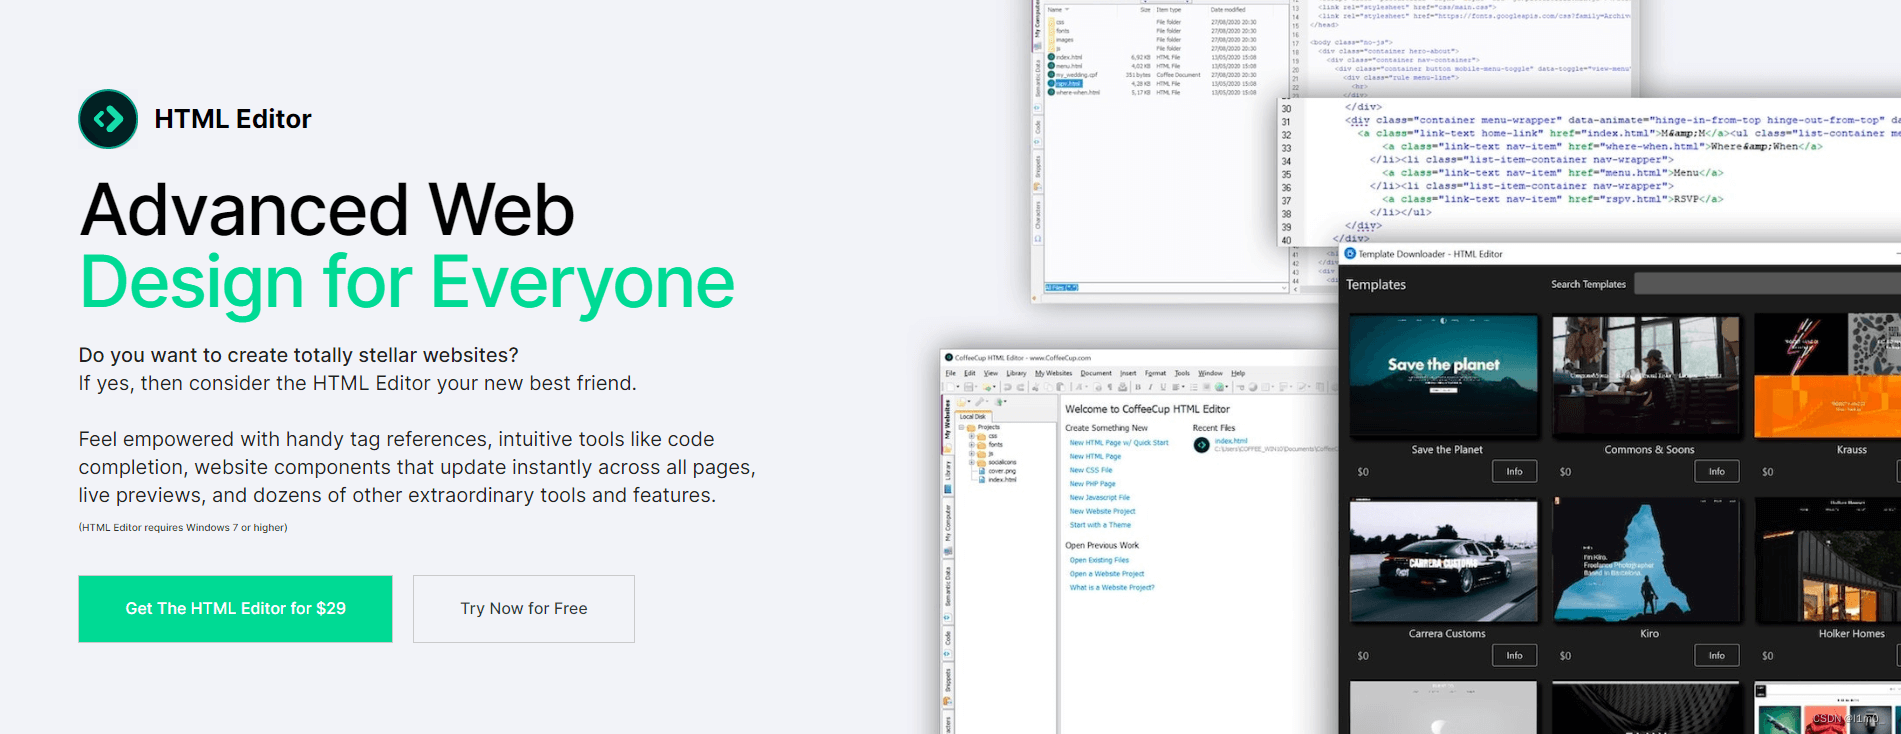Click the HTML Editor logo icon
The height and width of the screenshot is (734, 1901).
pyautogui.click(x=108, y=119)
